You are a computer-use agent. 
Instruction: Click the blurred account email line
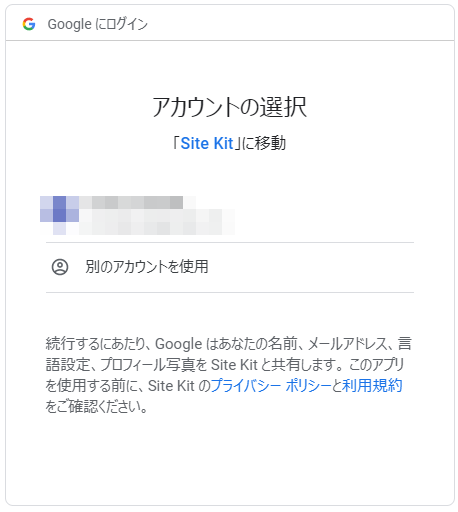[x=157, y=222]
